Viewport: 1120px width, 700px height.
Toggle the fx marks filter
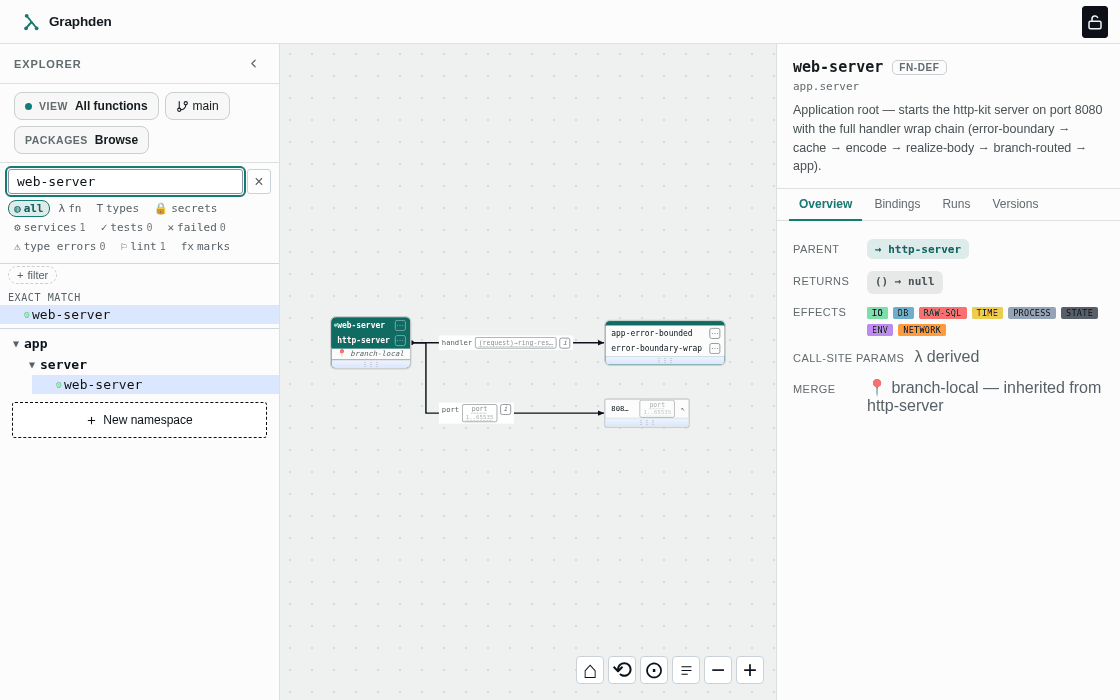tap(205, 246)
